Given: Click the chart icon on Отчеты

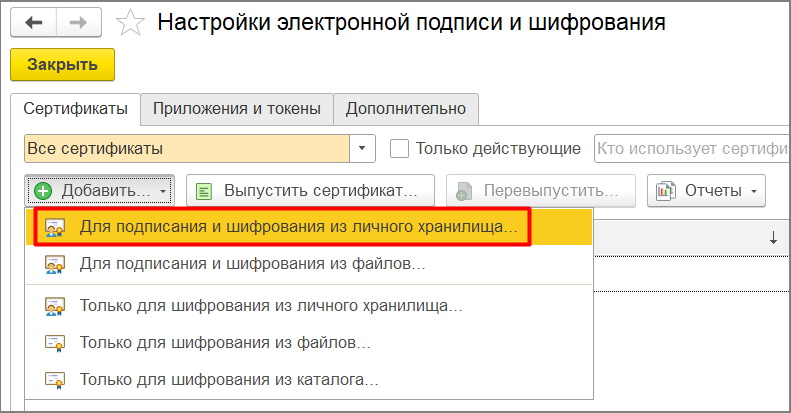Looking at the screenshot, I should (665, 191).
